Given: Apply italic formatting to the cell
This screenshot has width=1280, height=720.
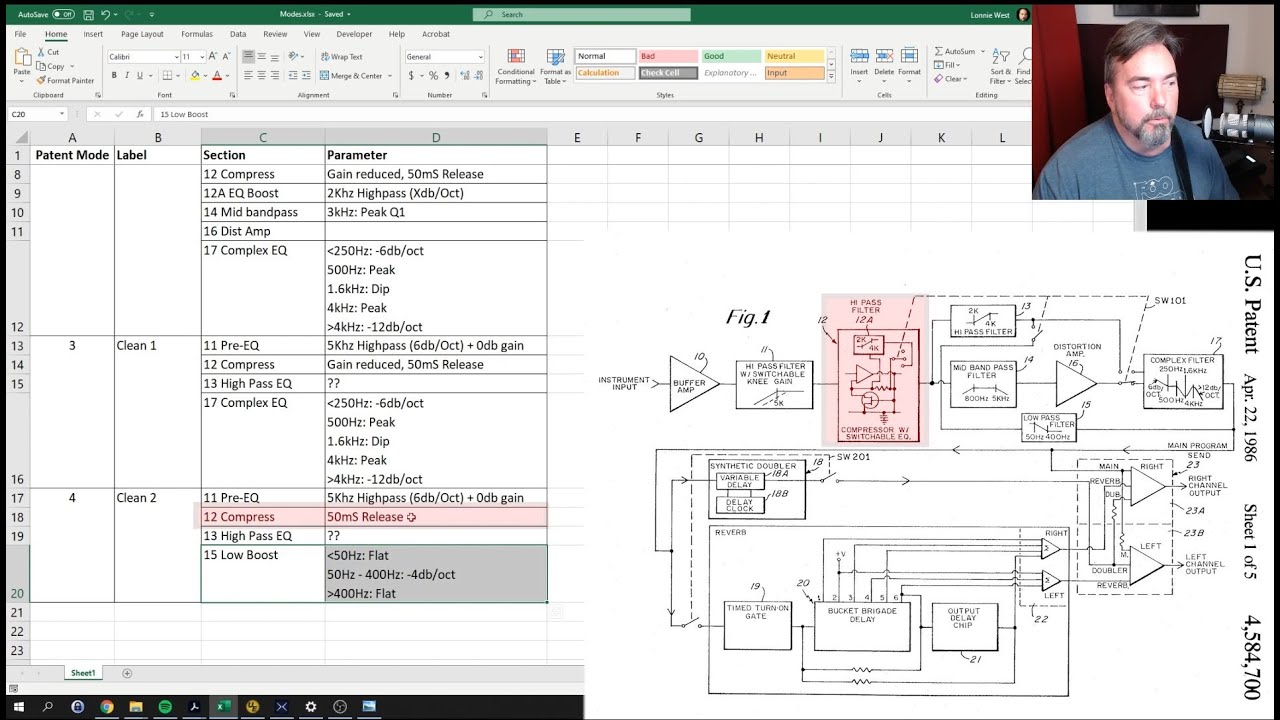Looking at the screenshot, I should click(125, 76).
